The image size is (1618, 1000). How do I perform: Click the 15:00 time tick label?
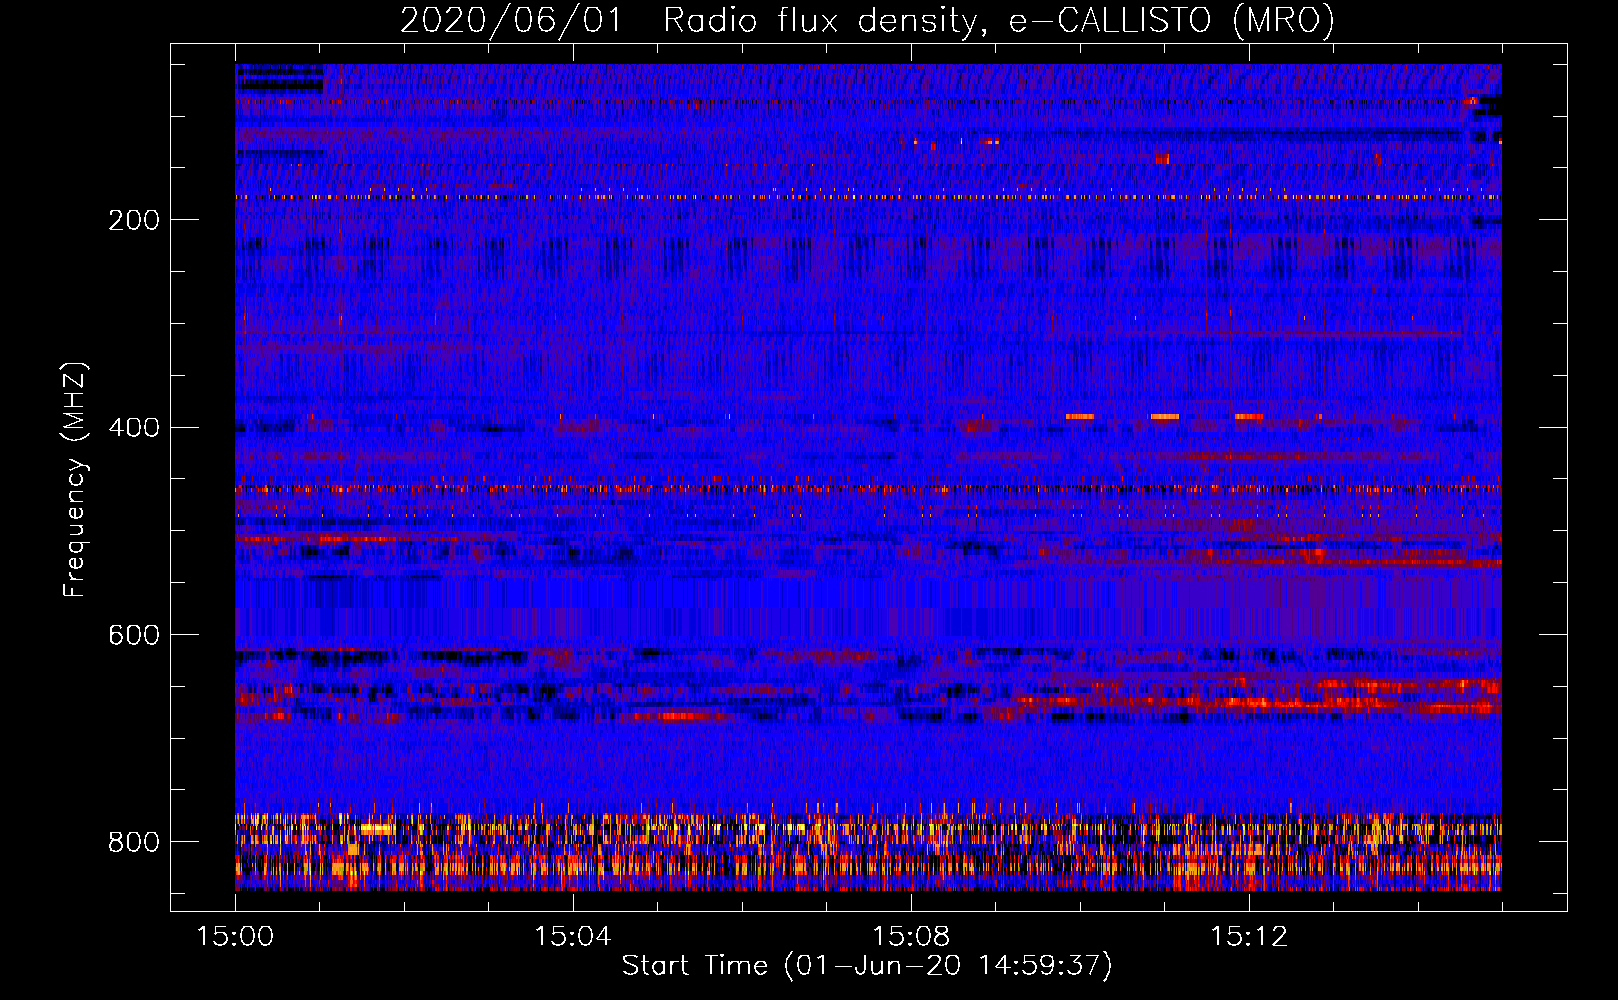pyautogui.click(x=235, y=937)
